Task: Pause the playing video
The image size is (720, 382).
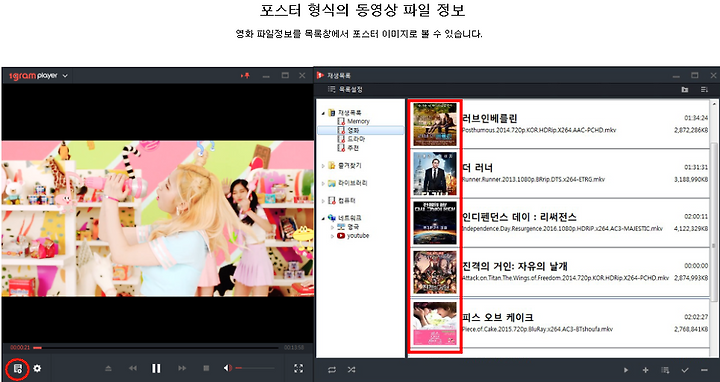Action: click(x=156, y=368)
